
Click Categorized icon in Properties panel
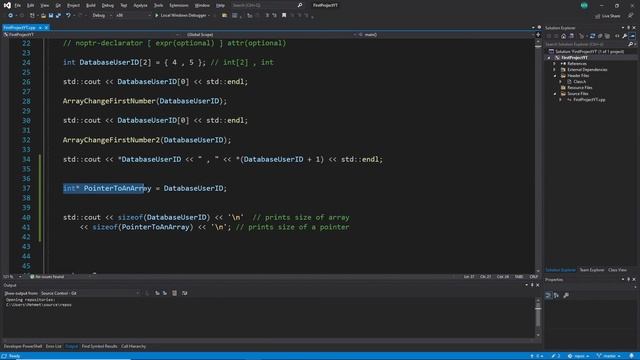pyautogui.click(x=548, y=295)
